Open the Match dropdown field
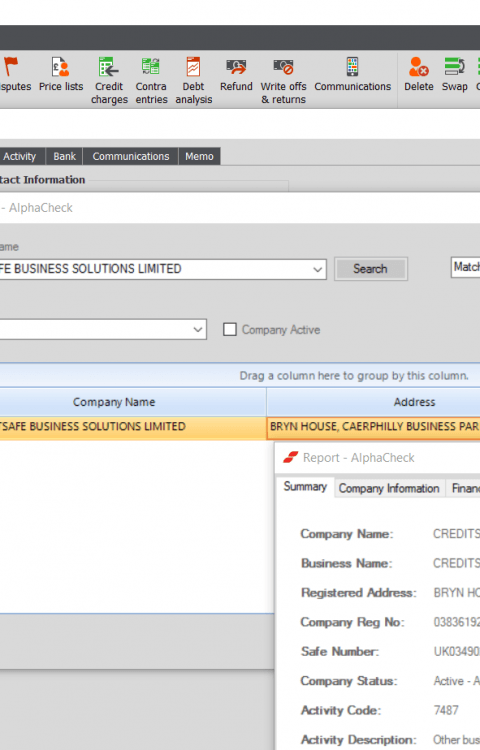The width and height of the screenshot is (480, 750). point(465,267)
